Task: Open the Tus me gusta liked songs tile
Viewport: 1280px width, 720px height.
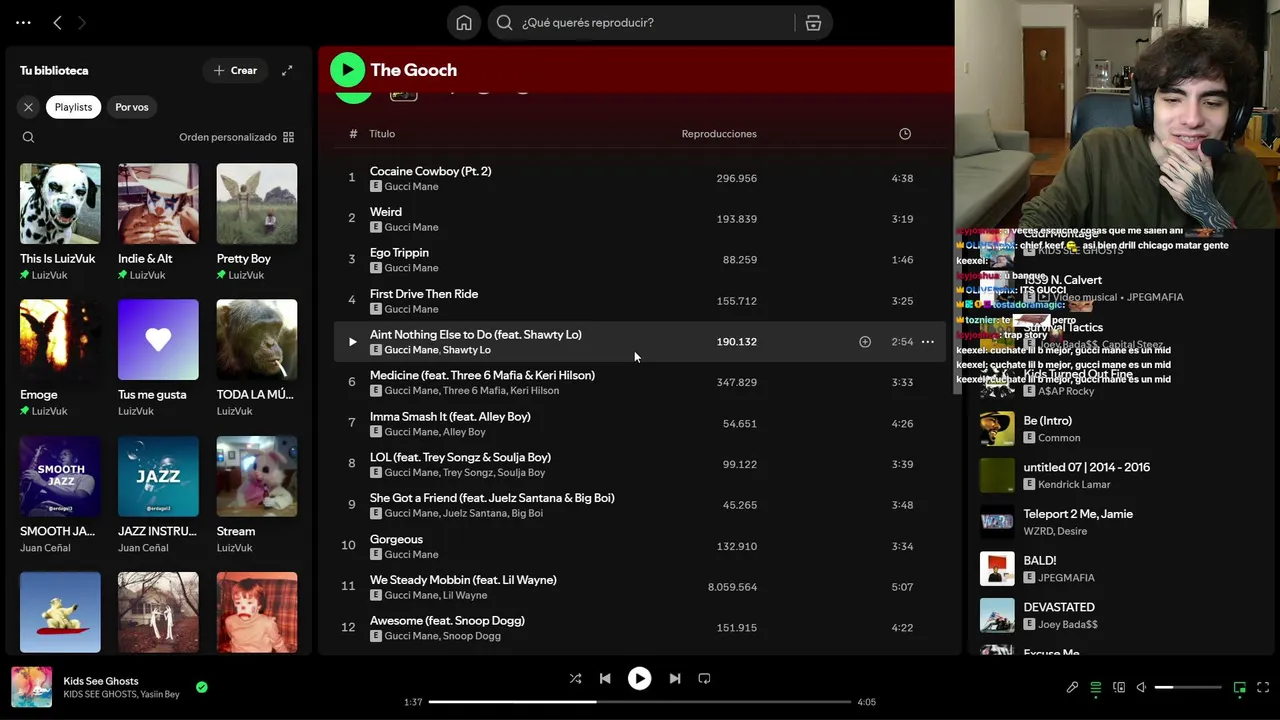Action: (158, 340)
